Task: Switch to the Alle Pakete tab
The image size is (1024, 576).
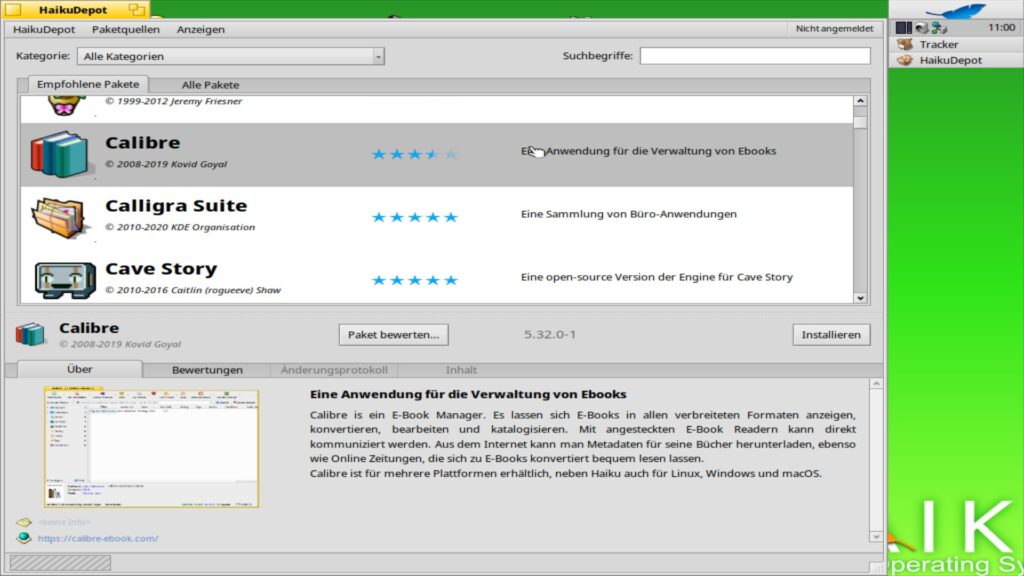Action: point(210,85)
